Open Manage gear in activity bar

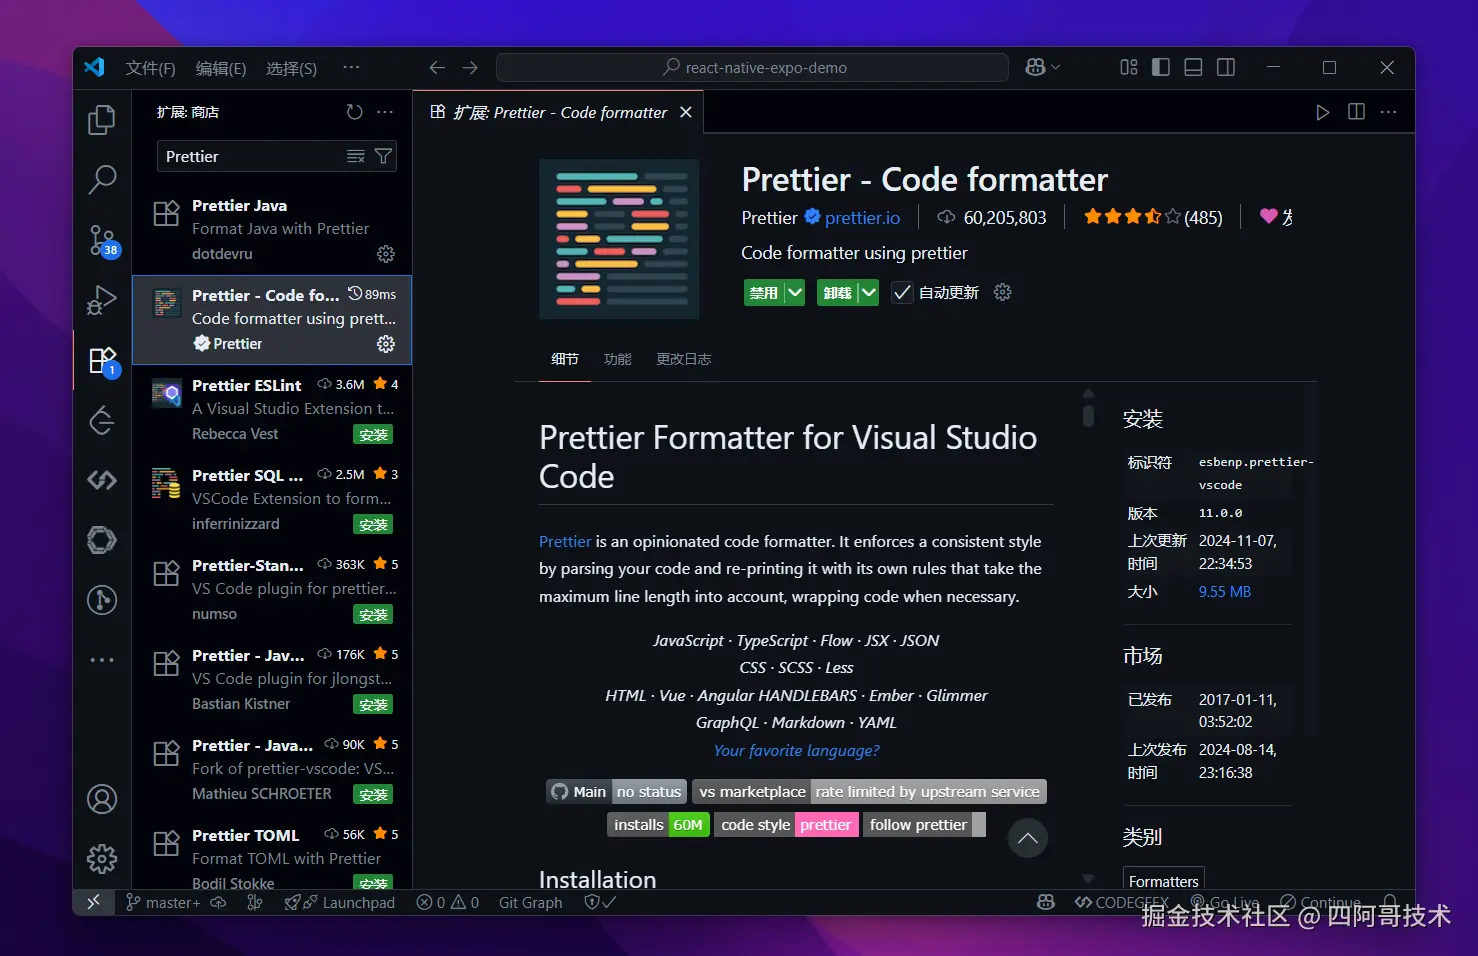(x=102, y=858)
